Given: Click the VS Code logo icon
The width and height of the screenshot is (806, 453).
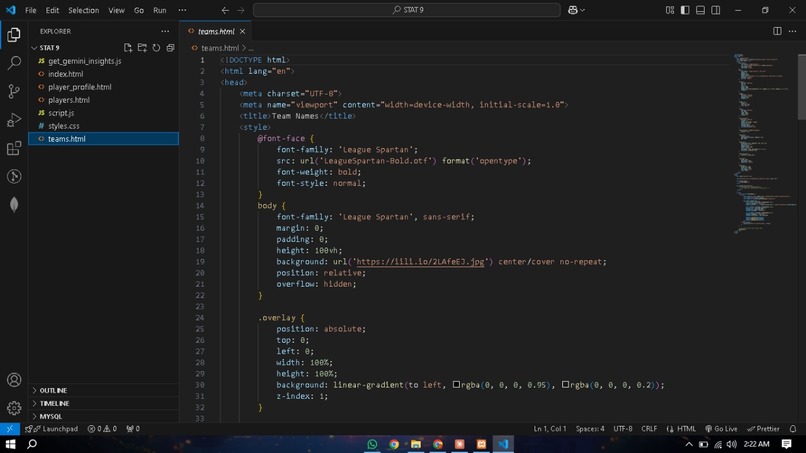Looking at the screenshot, I should point(11,10).
